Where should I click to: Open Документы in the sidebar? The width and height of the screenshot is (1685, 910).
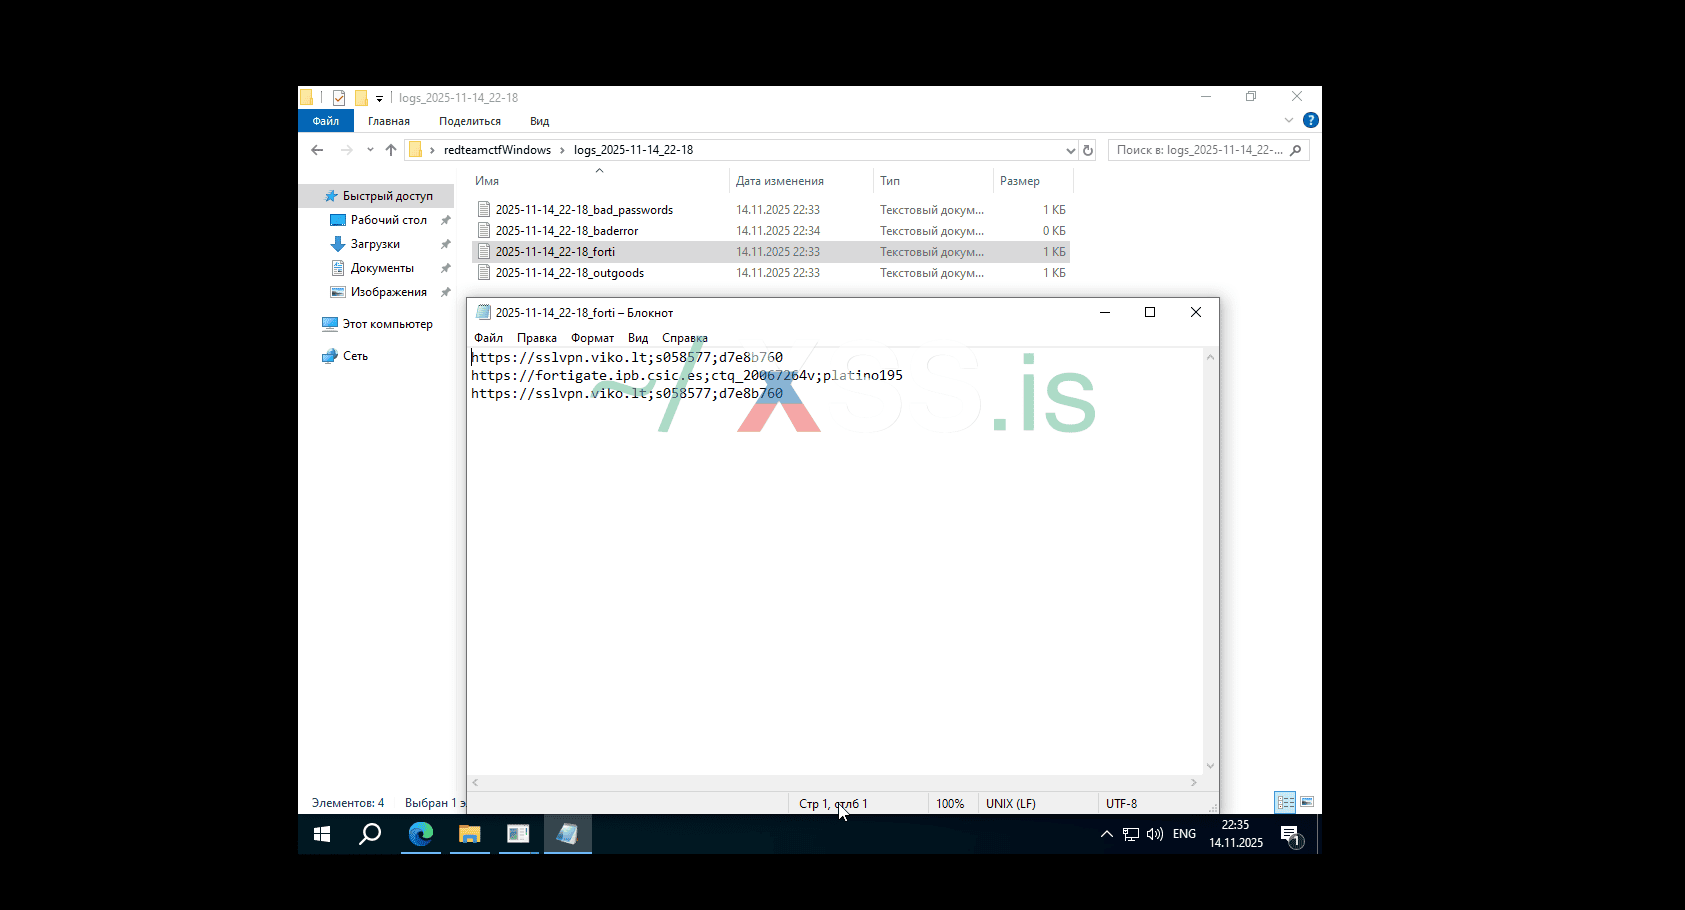(x=382, y=268)
